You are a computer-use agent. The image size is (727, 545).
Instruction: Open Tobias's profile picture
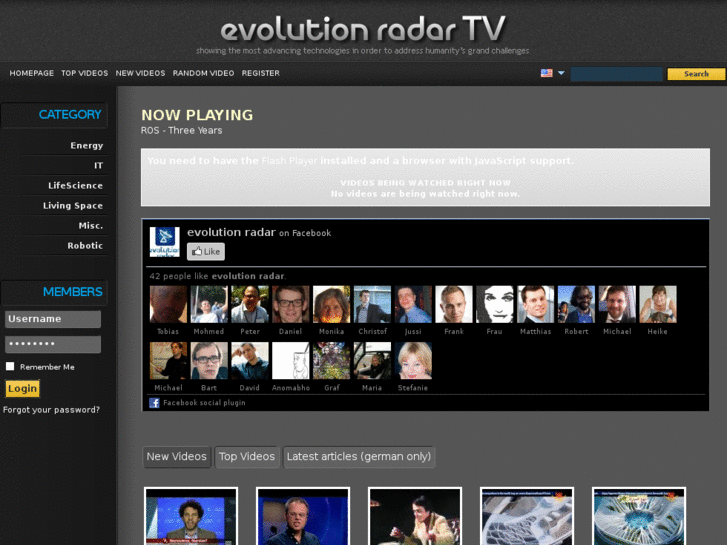point(168,304)
